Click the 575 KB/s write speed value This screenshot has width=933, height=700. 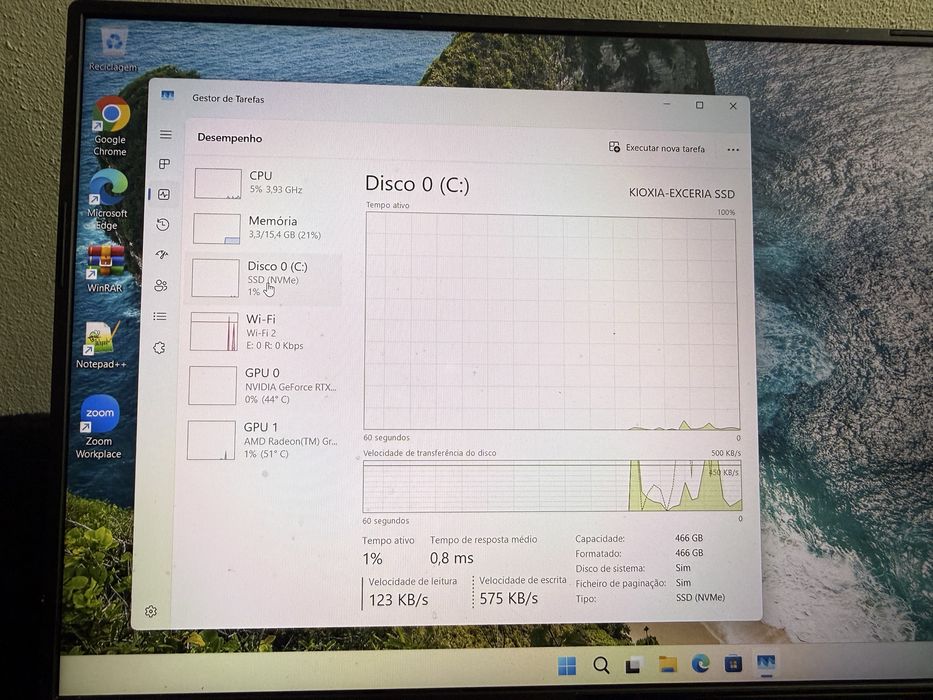pyautogui.click(x=508, y=598)
